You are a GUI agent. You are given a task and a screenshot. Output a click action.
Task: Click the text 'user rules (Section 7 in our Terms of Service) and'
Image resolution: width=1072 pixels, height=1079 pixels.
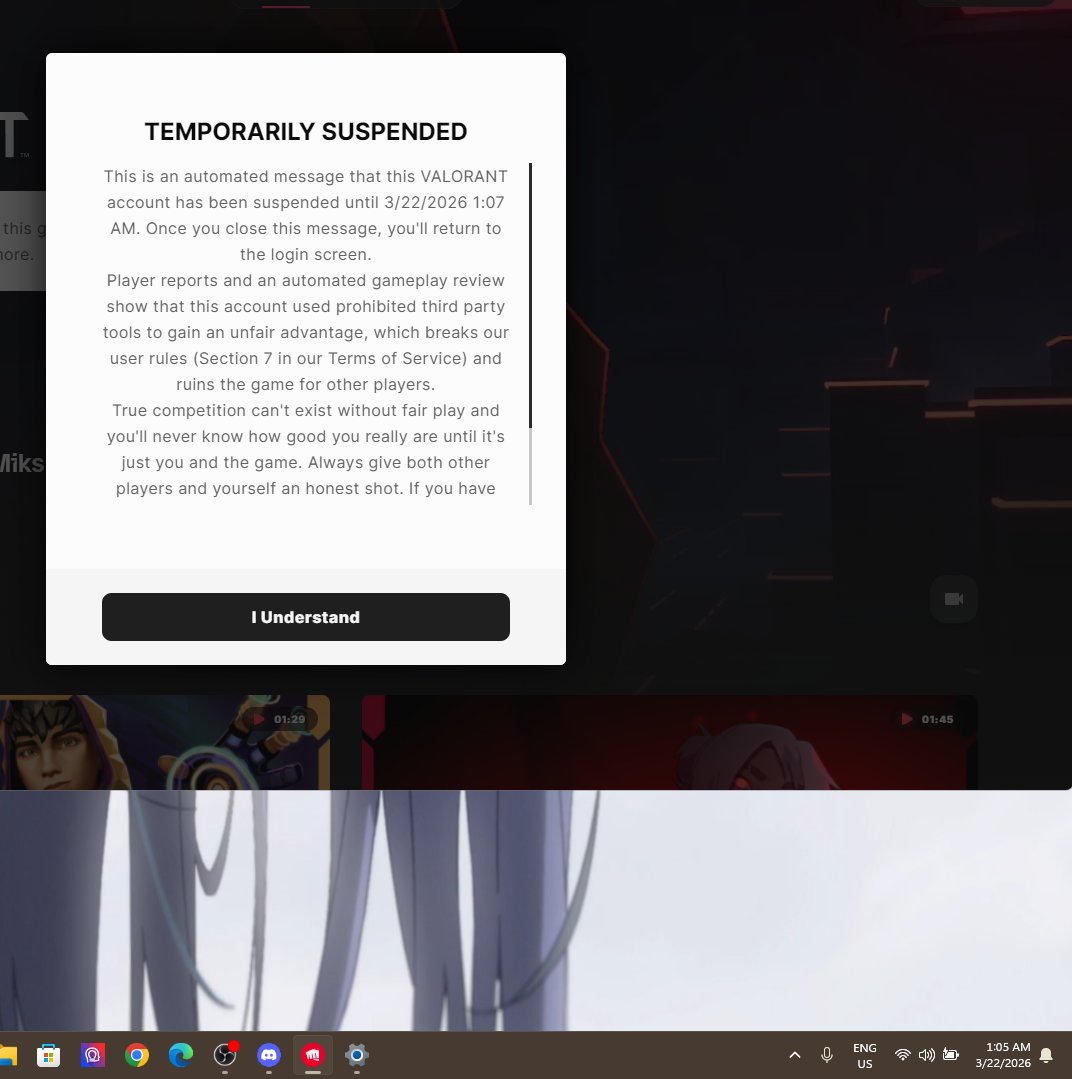[x=305, y=359]
